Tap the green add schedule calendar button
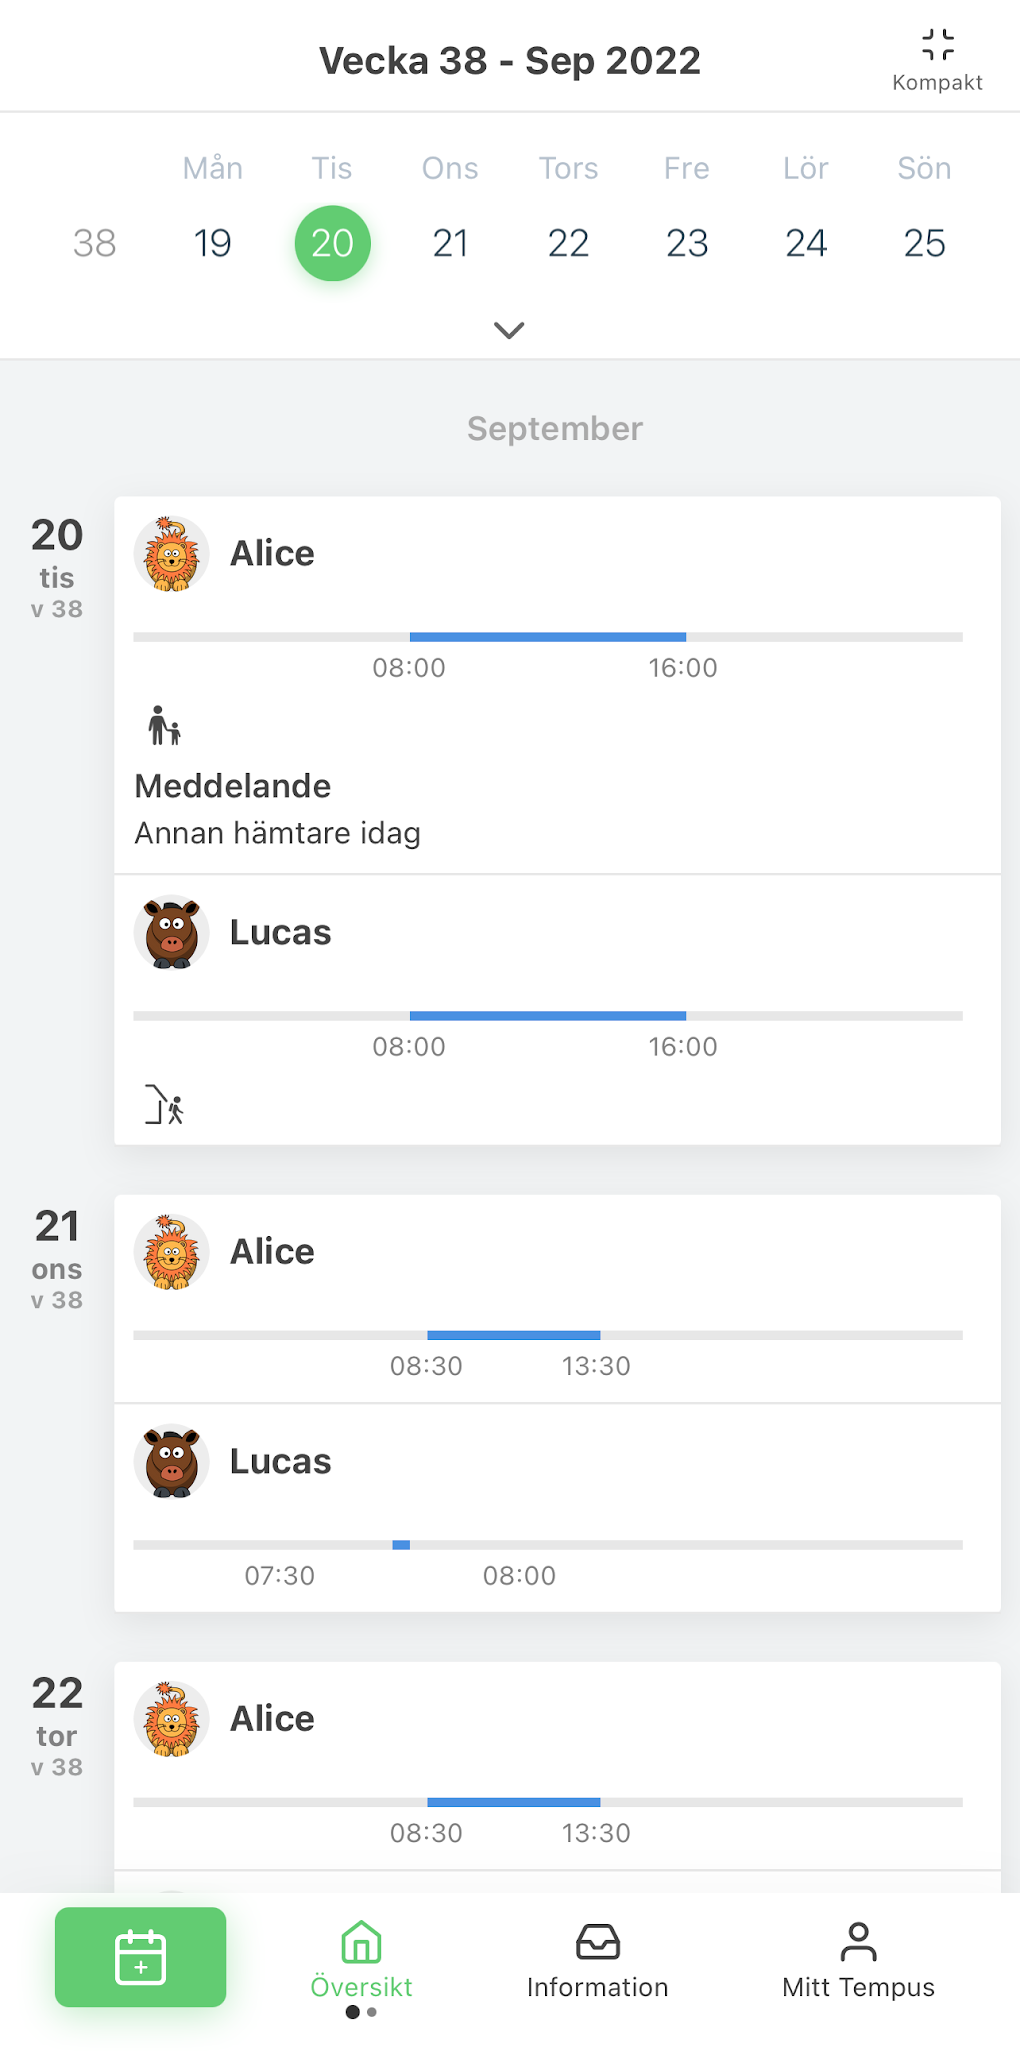 140,1956
